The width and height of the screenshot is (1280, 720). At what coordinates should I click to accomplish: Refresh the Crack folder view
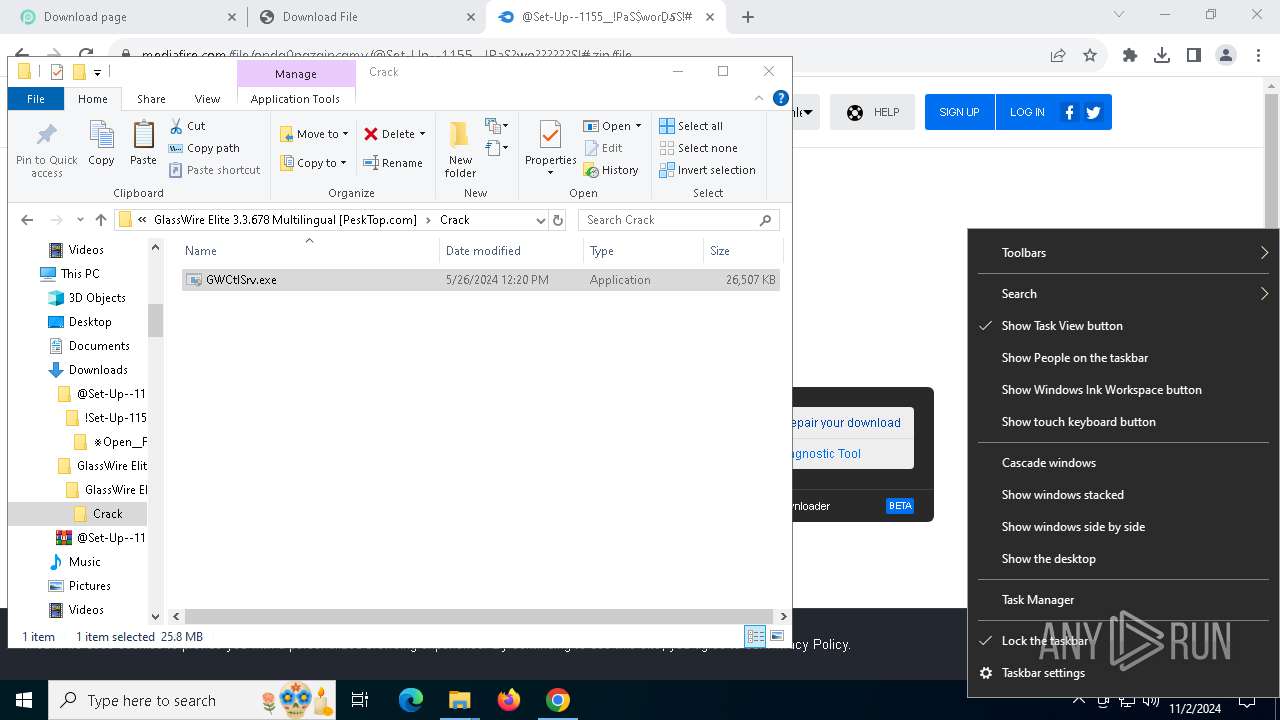click(558, 220)
